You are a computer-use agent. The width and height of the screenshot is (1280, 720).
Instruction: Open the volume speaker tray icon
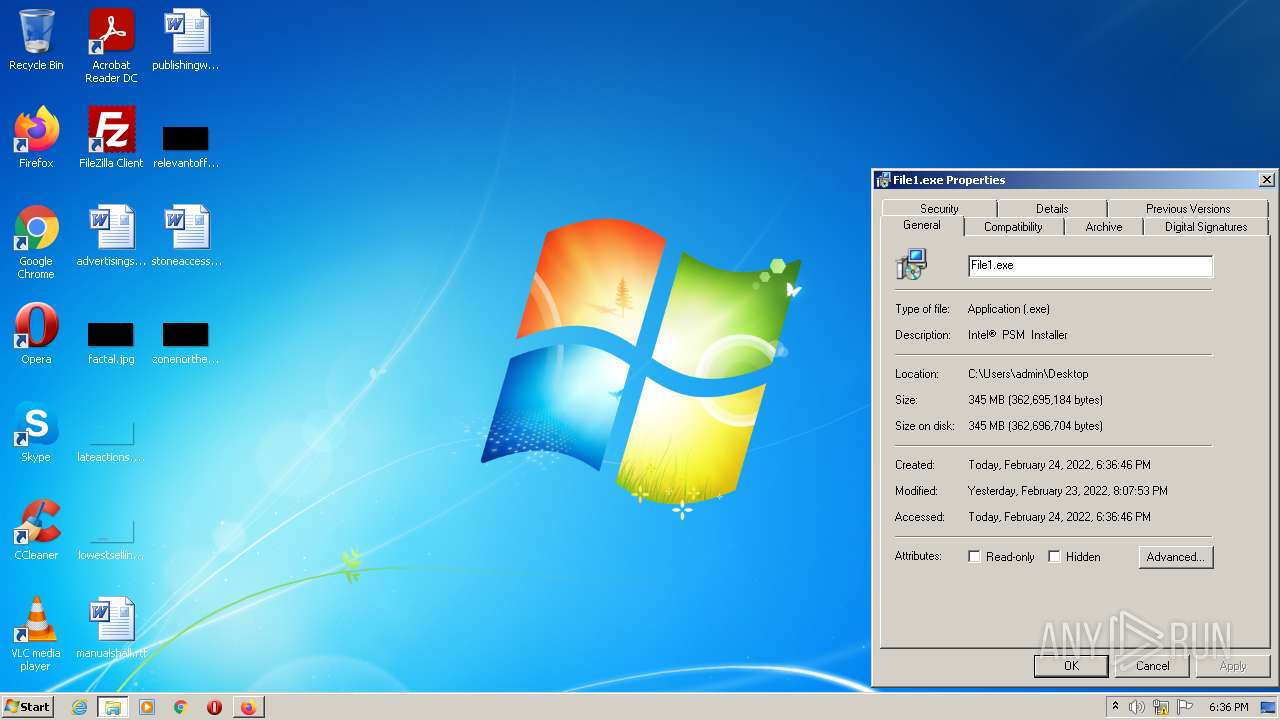pos(1137,707)
